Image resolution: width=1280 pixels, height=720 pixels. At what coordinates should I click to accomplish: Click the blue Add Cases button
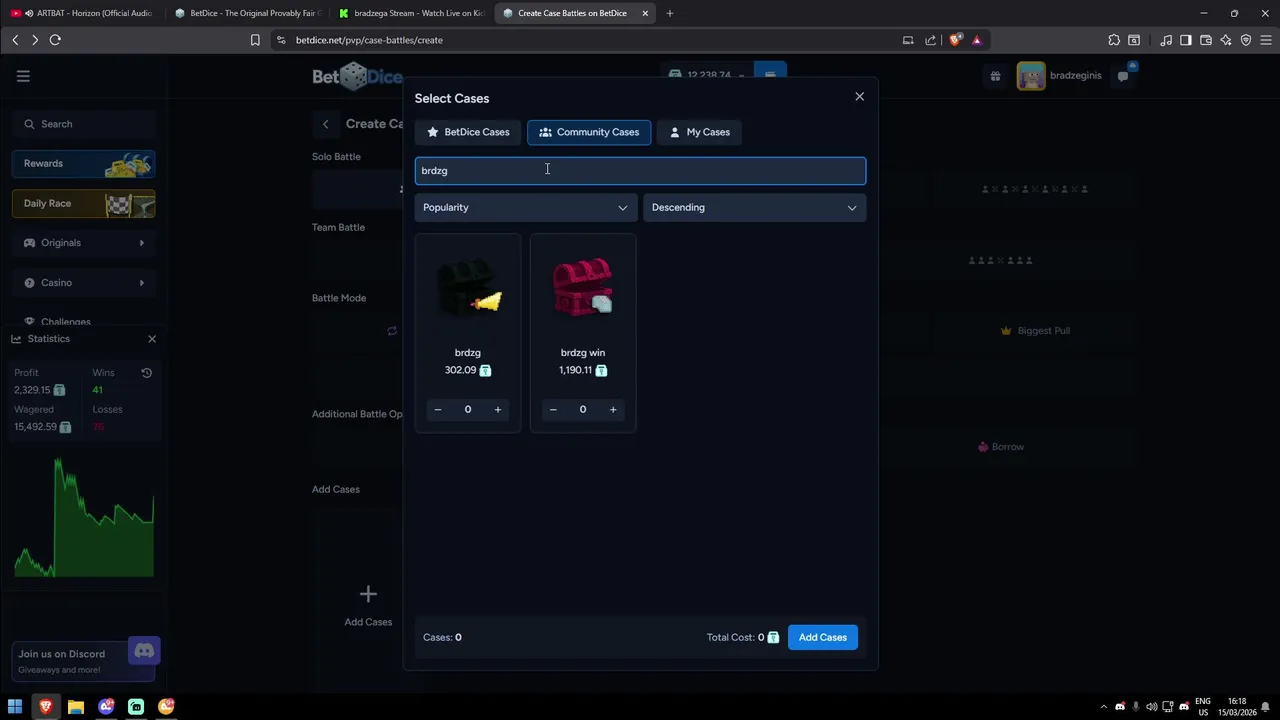(x=823, y=637)
